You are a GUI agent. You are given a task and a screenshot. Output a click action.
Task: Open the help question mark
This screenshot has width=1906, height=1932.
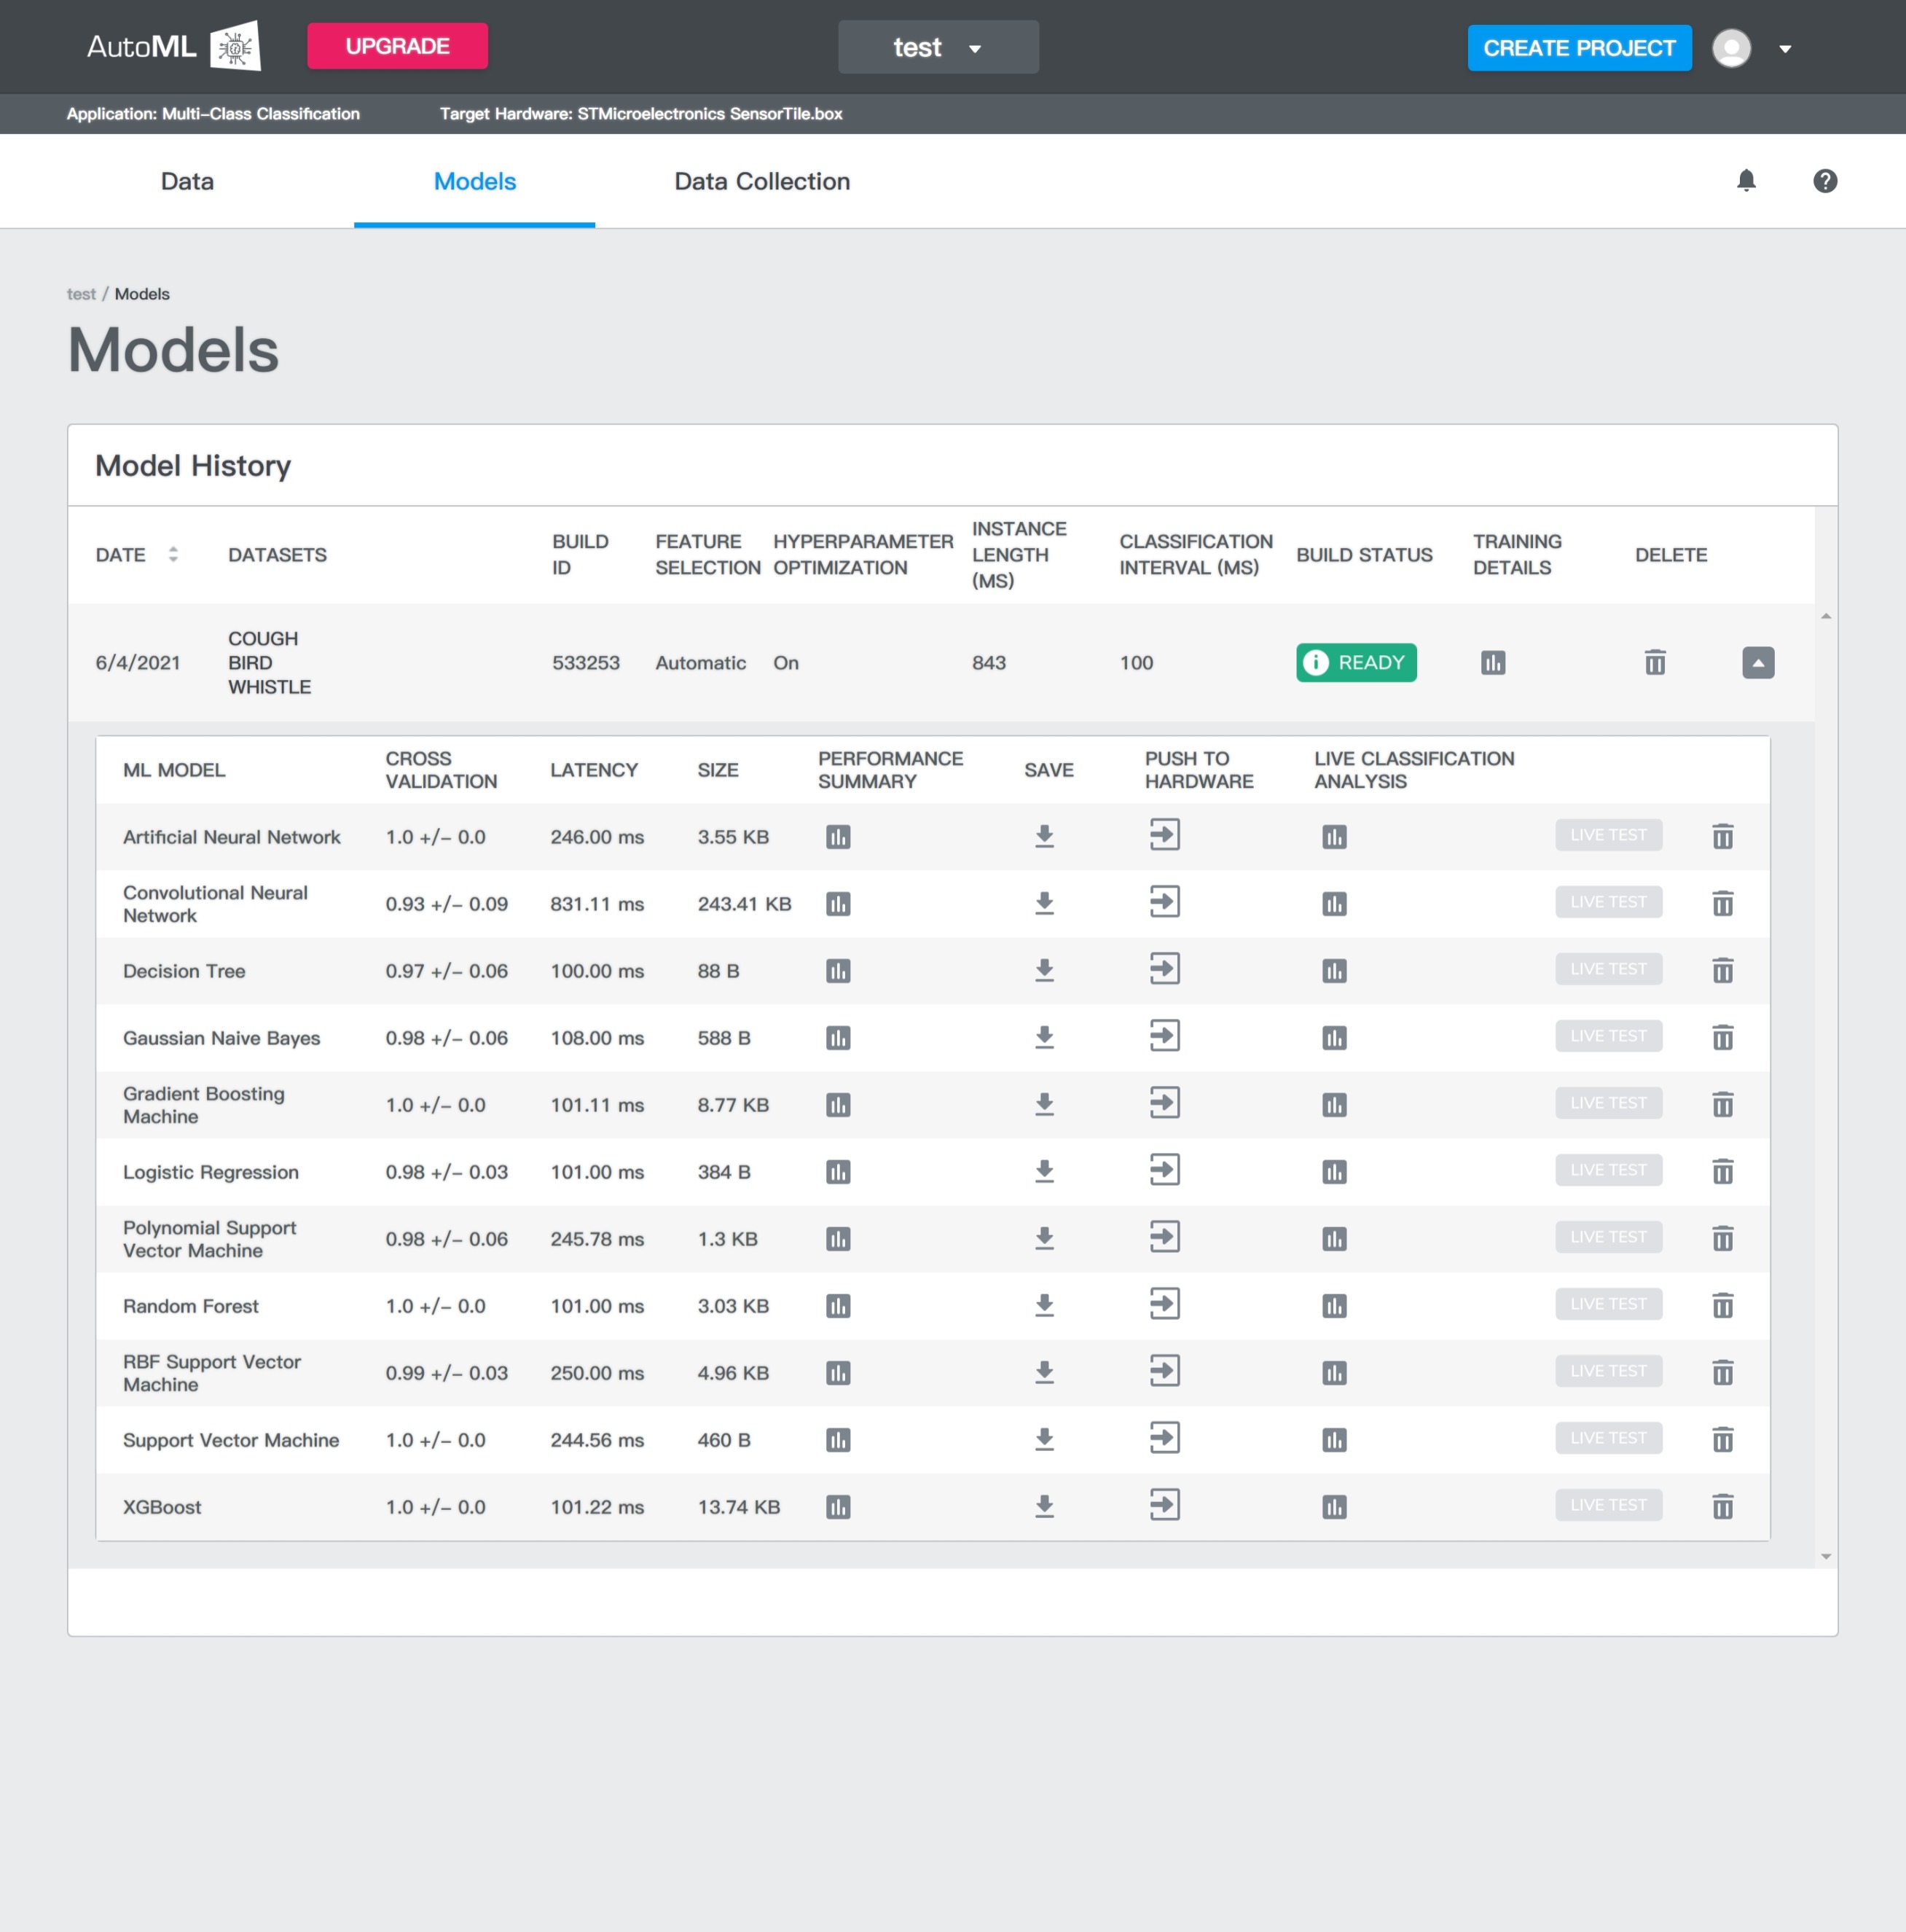pos(1825,181)
